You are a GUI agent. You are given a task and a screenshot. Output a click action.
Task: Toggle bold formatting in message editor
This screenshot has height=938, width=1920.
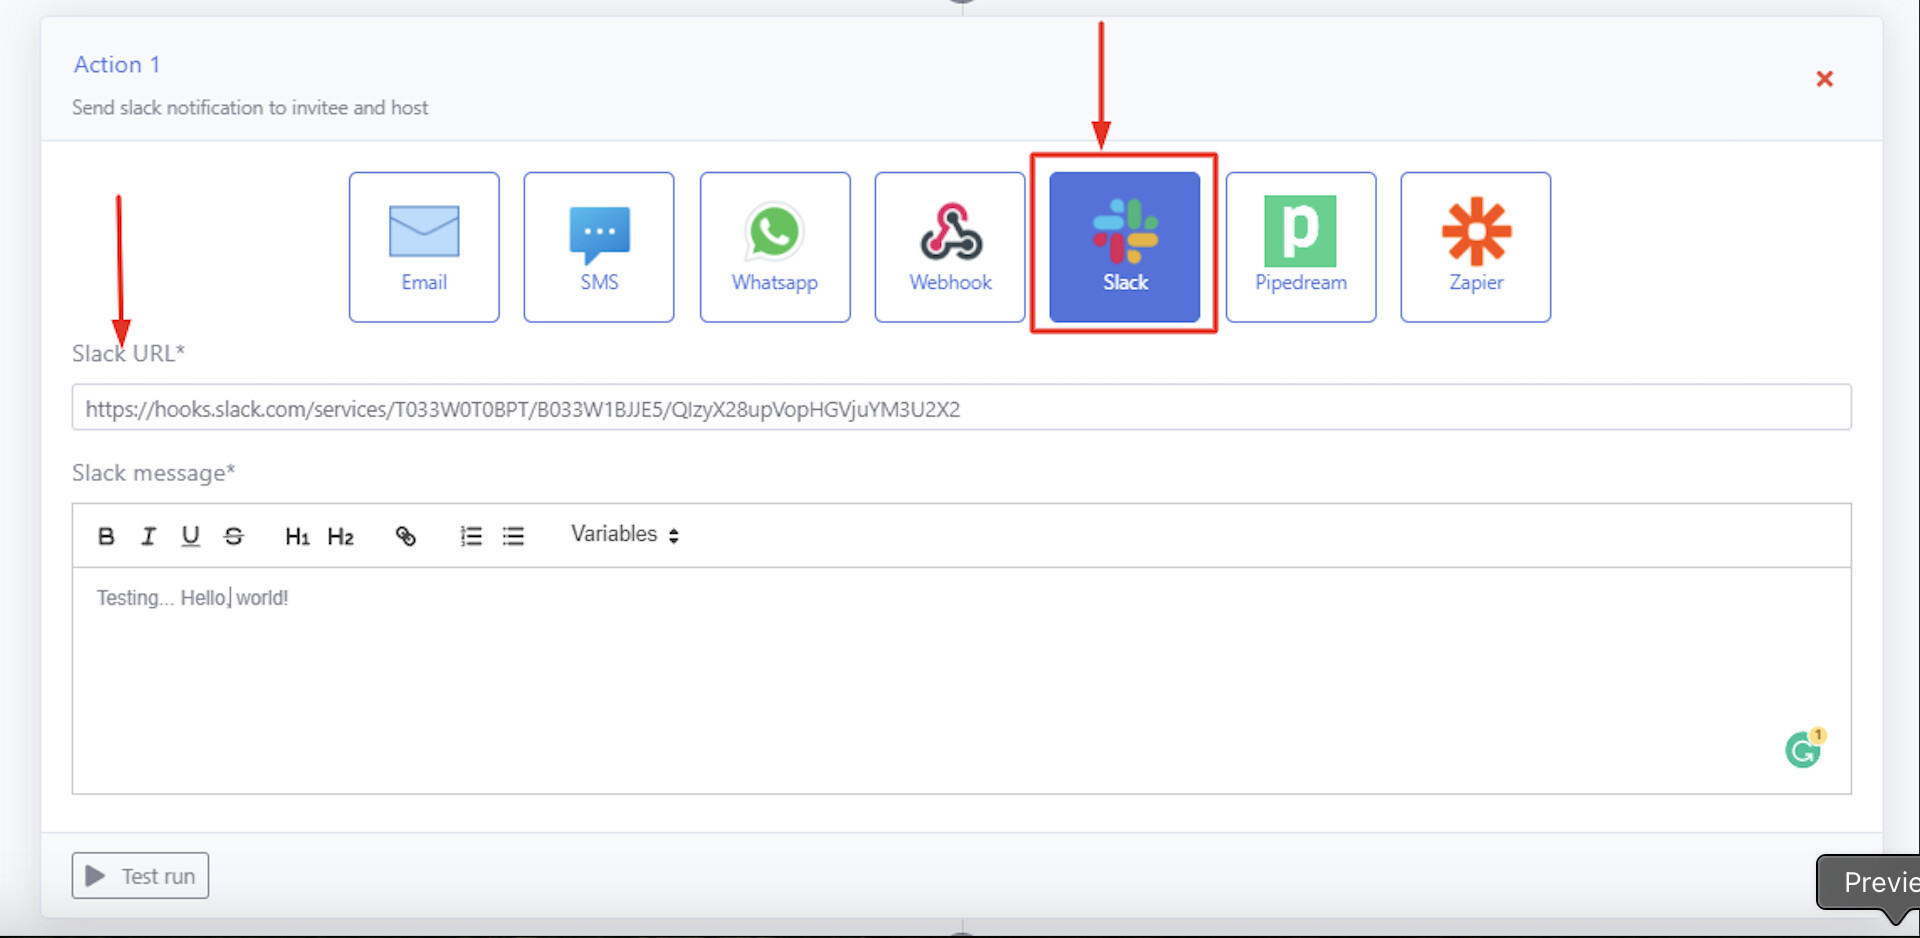pos(106,536)
